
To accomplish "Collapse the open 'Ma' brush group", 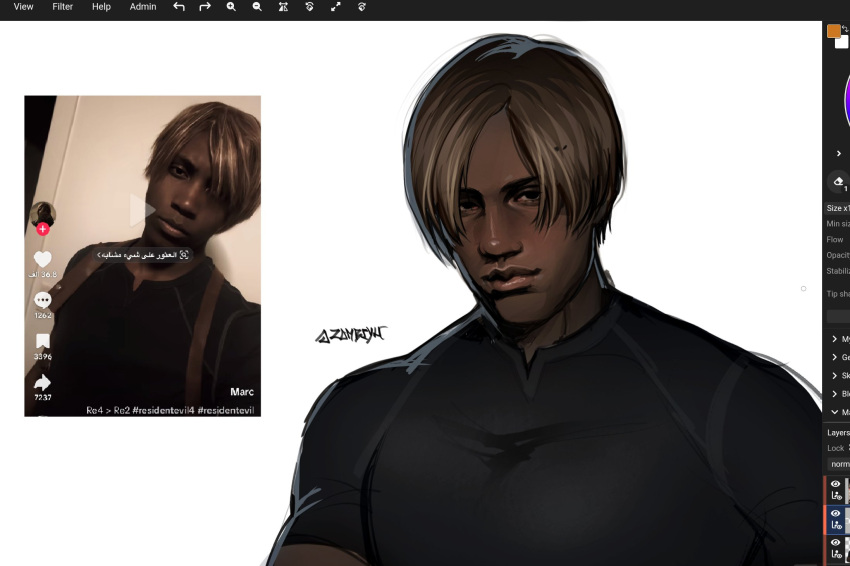I will (x=835, y=413).
